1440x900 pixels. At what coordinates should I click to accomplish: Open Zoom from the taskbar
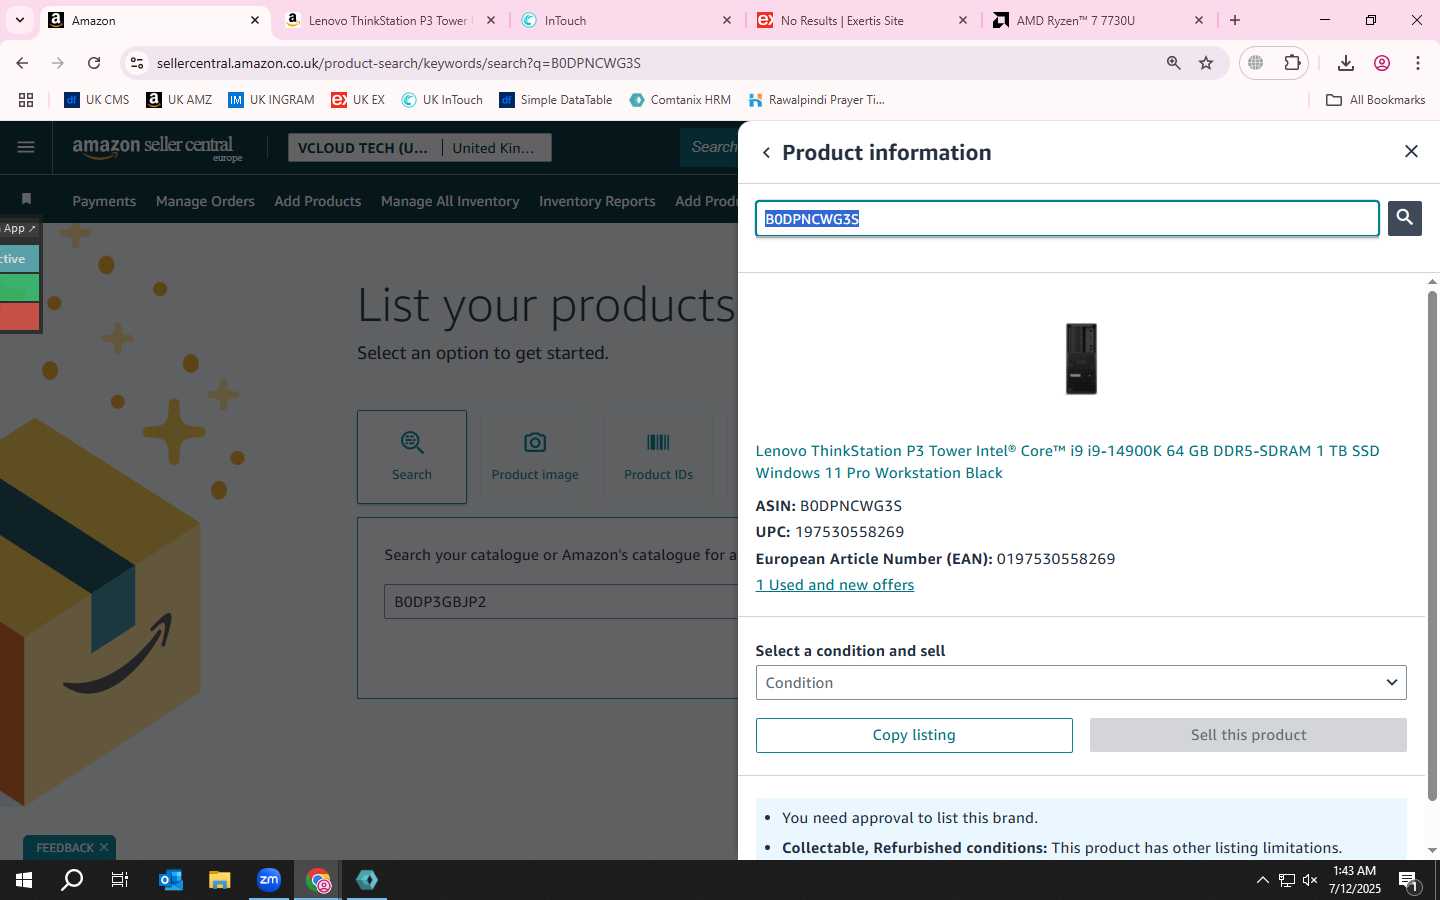coord(269,880)
